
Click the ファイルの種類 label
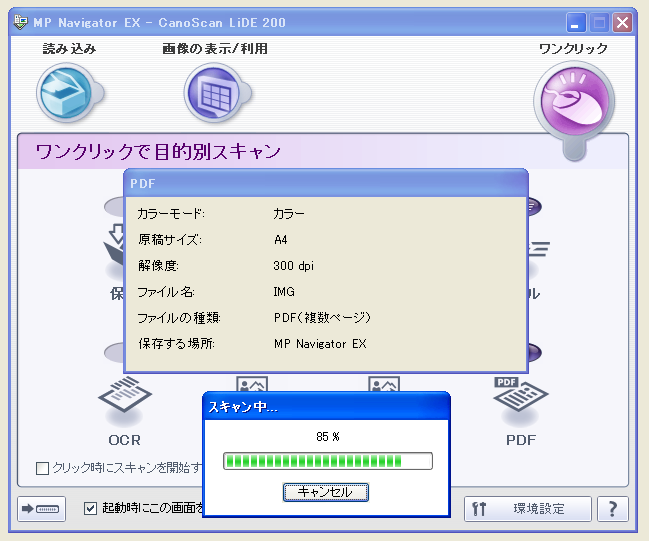pyautogui.click(x=179, y=318)
